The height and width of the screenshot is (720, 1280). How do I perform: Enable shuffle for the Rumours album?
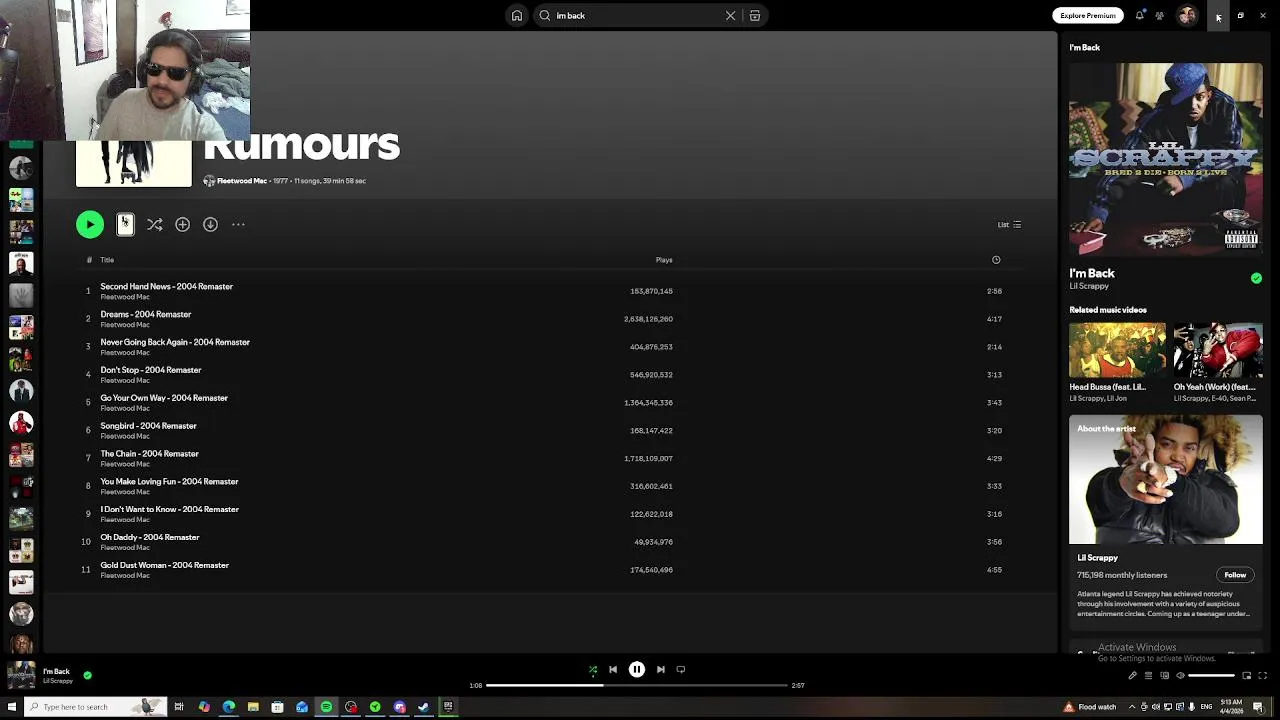(154, 225)
